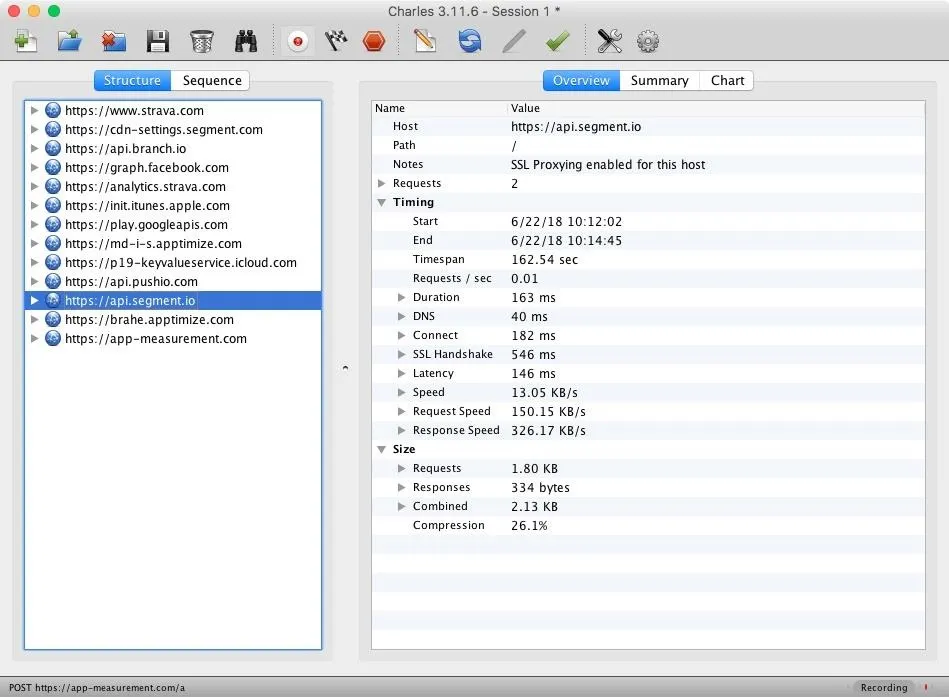Open the Chart tab
Screen dimensions: 949x697
click(727, 80)
